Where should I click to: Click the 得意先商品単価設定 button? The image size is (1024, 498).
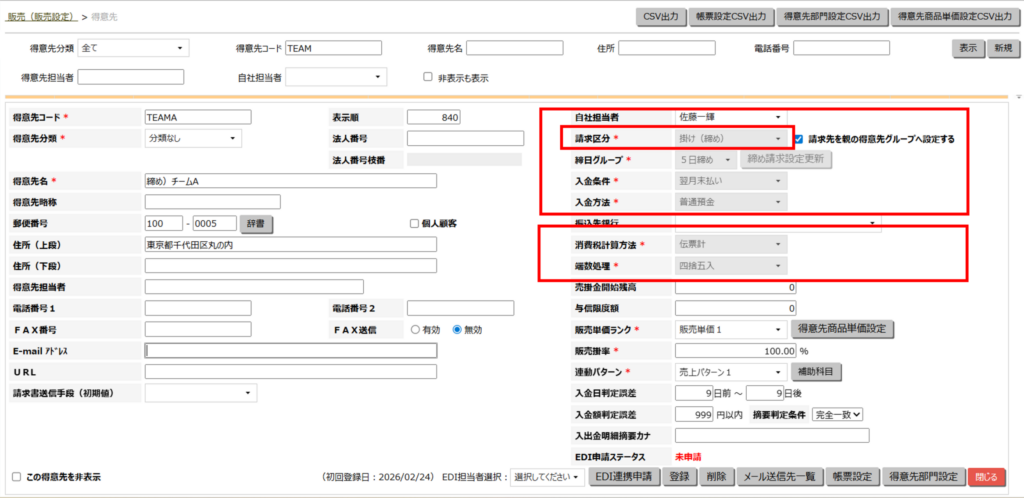pyautogui.click(x=843, y=329)
